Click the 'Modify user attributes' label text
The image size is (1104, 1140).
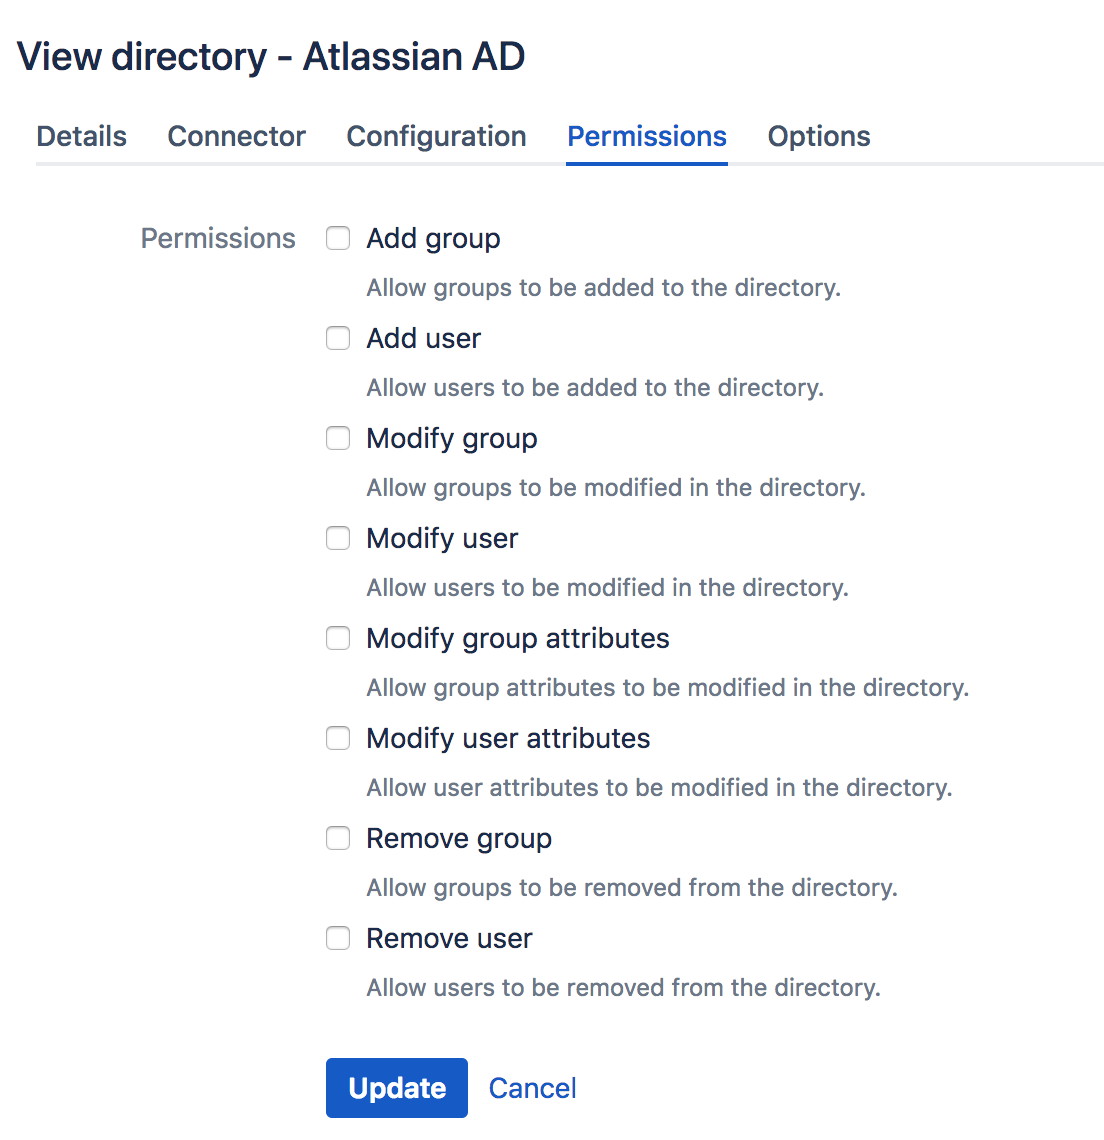click(x=508, y=739)
